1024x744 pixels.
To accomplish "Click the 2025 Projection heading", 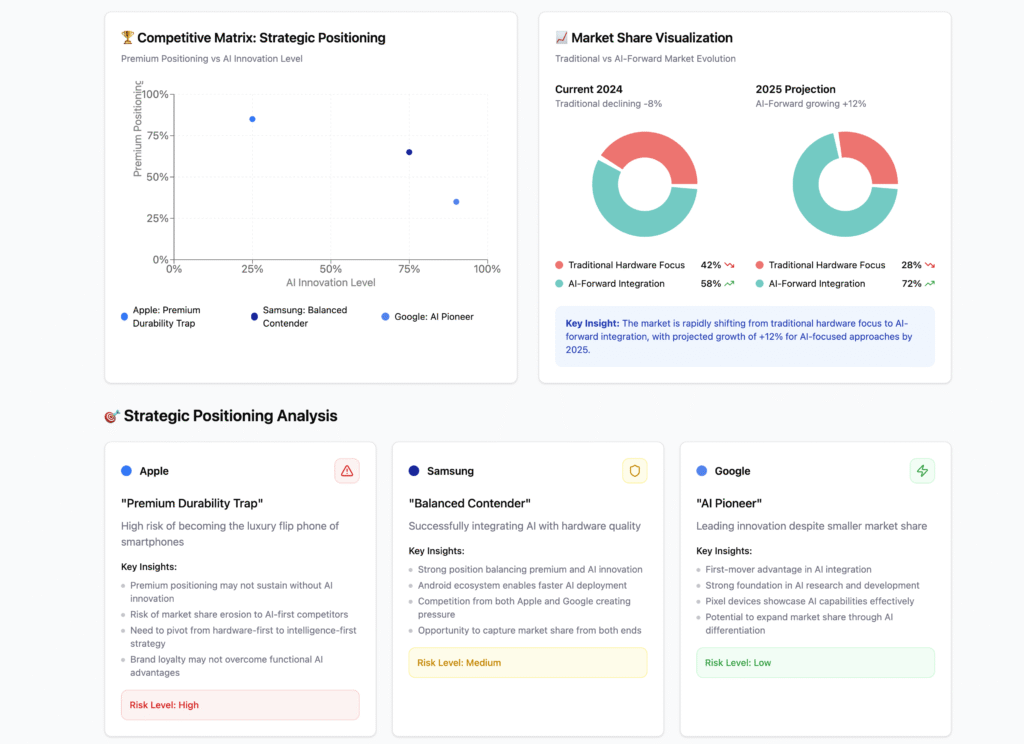I will [x=795, y=89].
